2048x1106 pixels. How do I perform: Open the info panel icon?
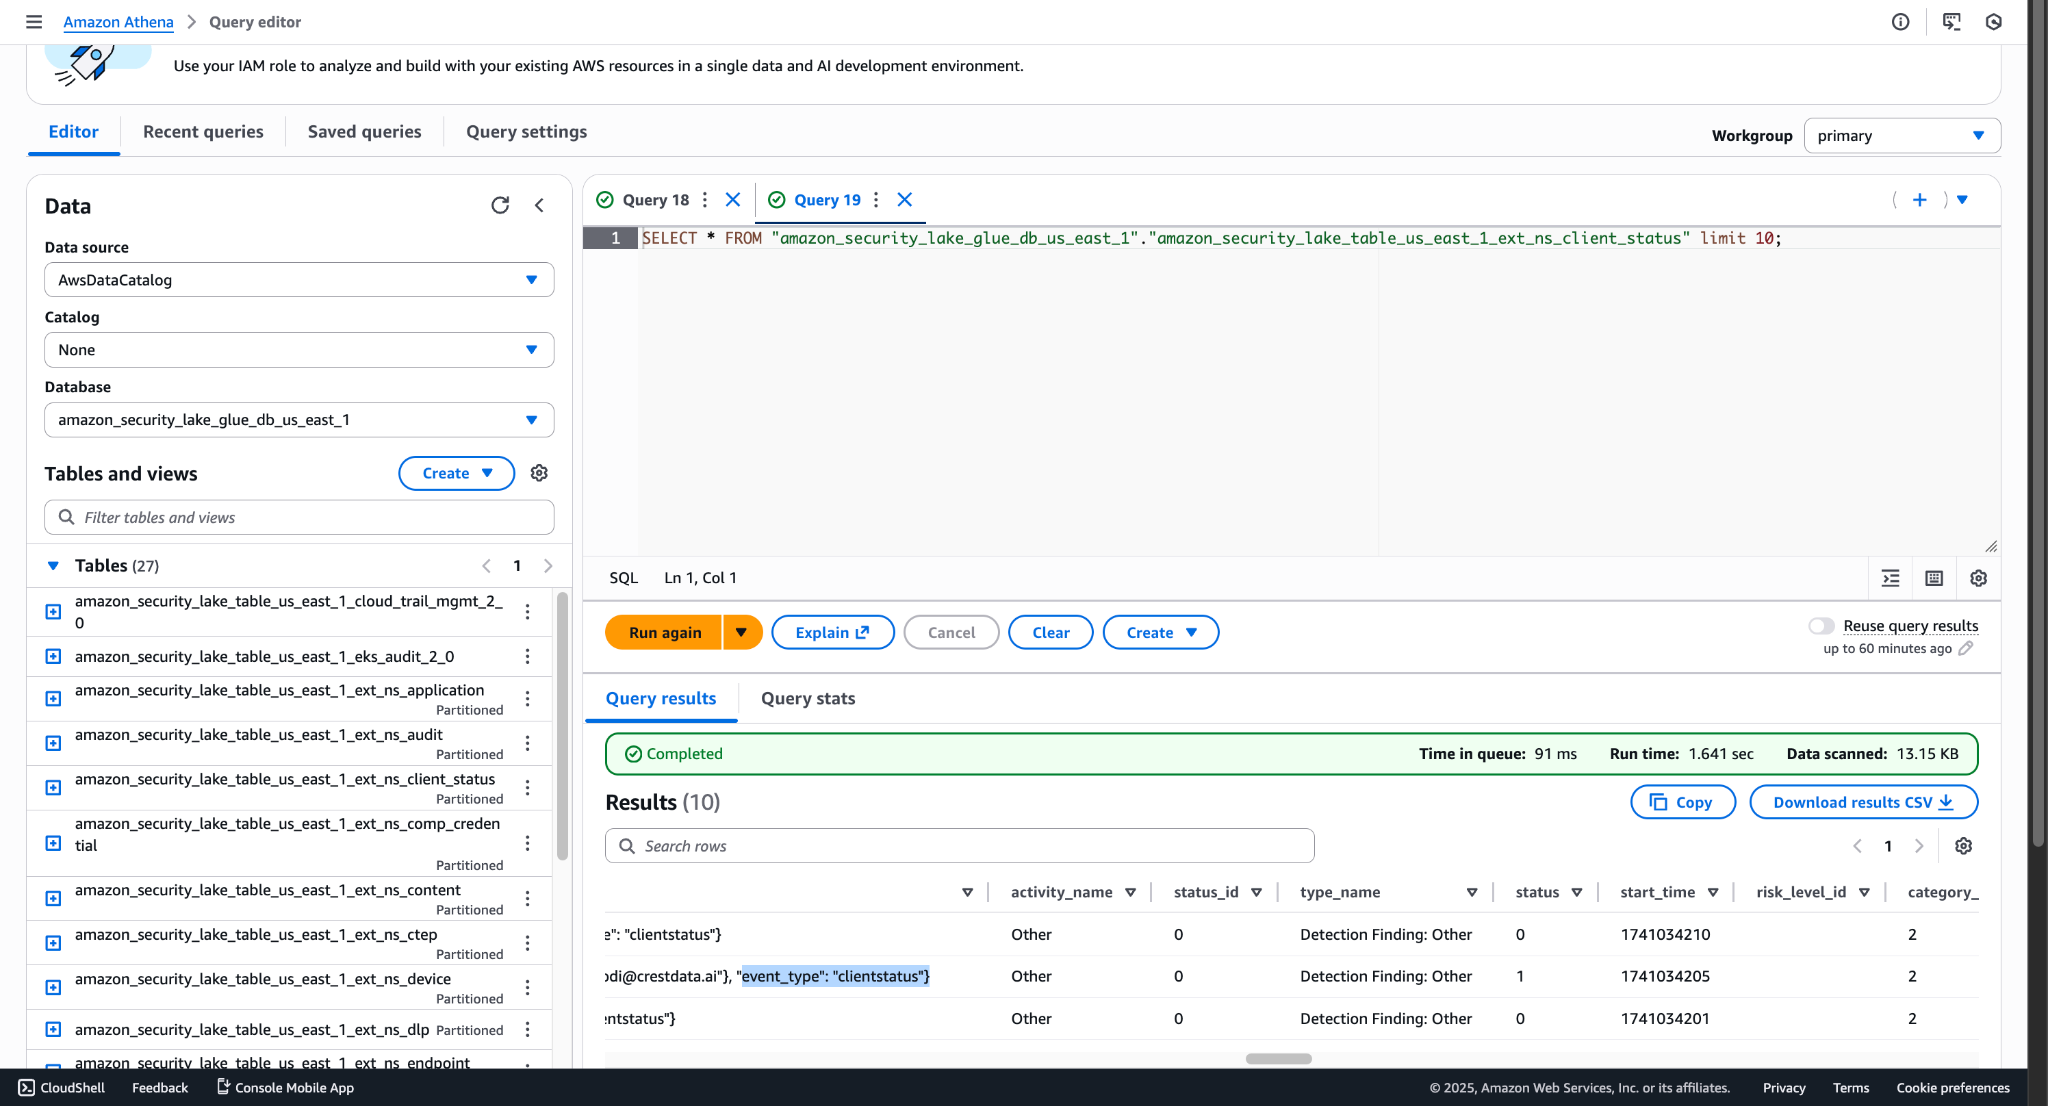tap(1900, 22)
